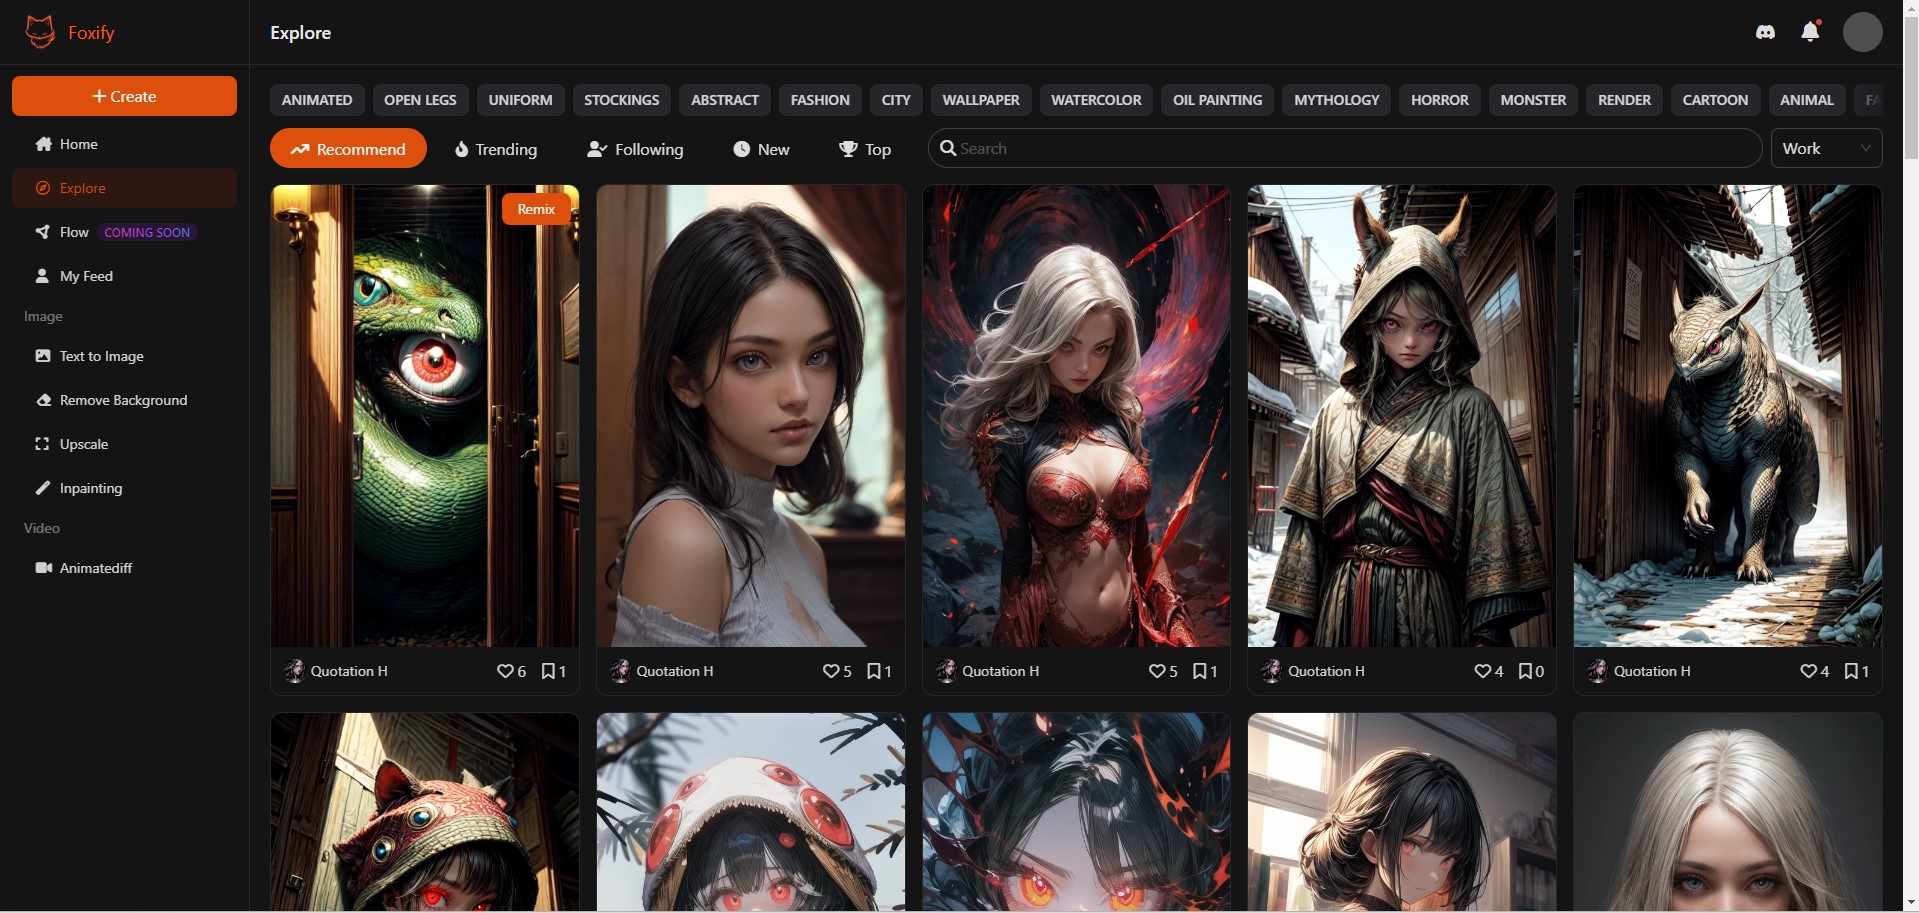1919x913 pixels.
Task: Open the scaled creature alley thumbnail
Action: 1728,416
